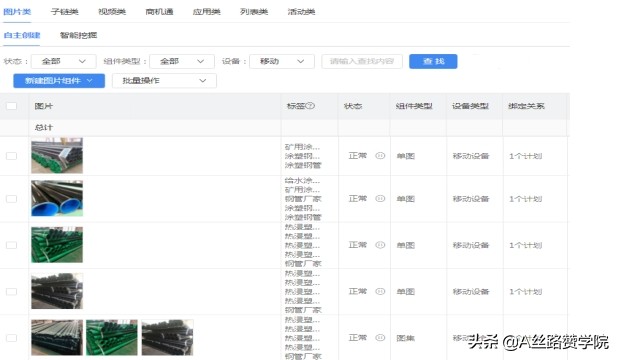Click the 状态 column header
Image resolution: width=619 pixels, height=360 pixels.
[x=353, y=106]
